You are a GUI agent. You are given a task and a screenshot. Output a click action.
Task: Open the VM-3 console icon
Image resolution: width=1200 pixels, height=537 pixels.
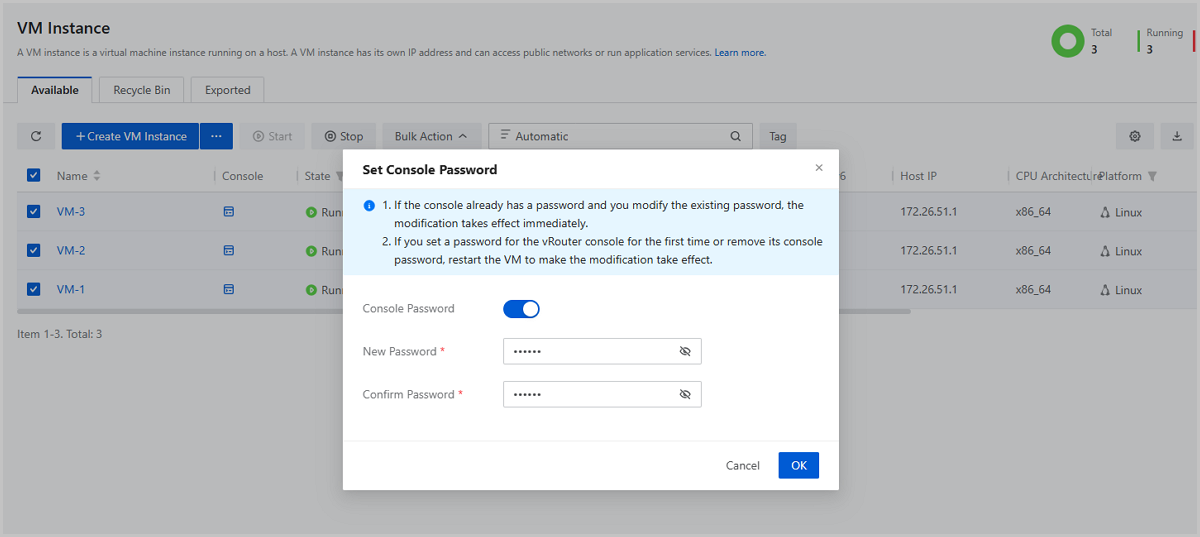pos(228,212)
